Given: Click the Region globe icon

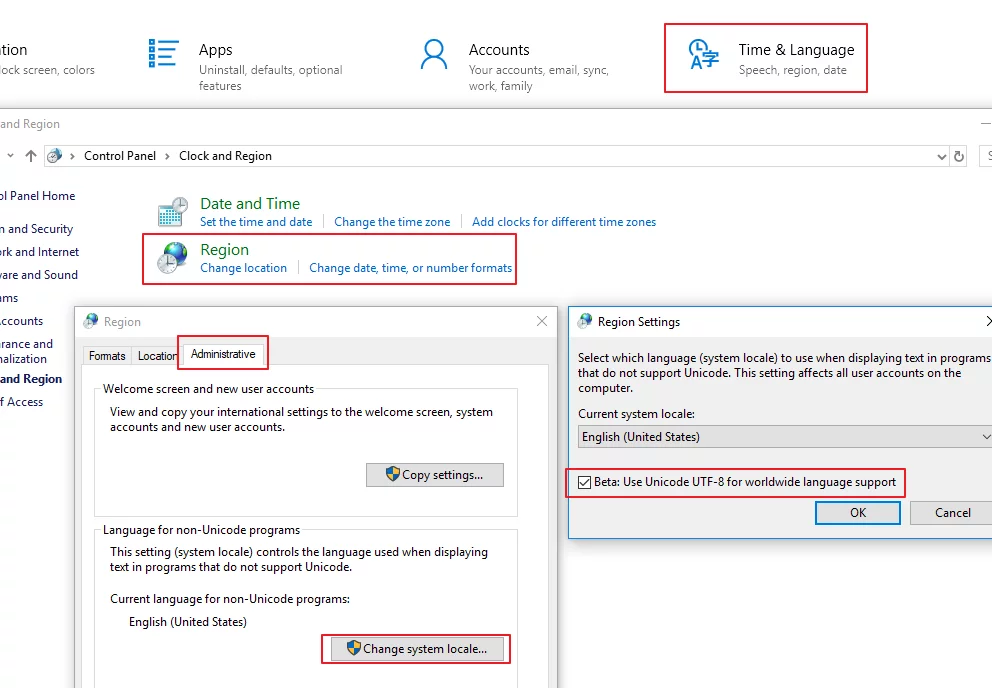Looking at the screenshot, I should 172,258.
